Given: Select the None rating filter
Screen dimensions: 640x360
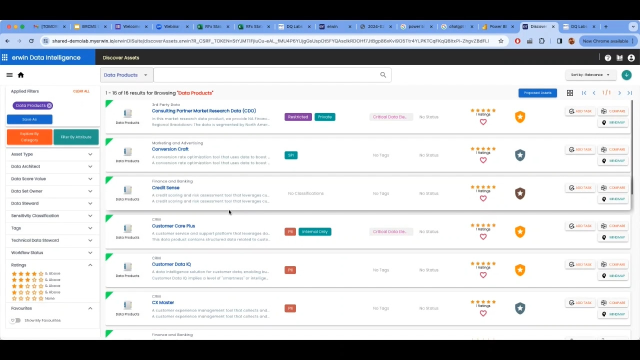Looking at the screenshot, I should [x=33, y=298].
